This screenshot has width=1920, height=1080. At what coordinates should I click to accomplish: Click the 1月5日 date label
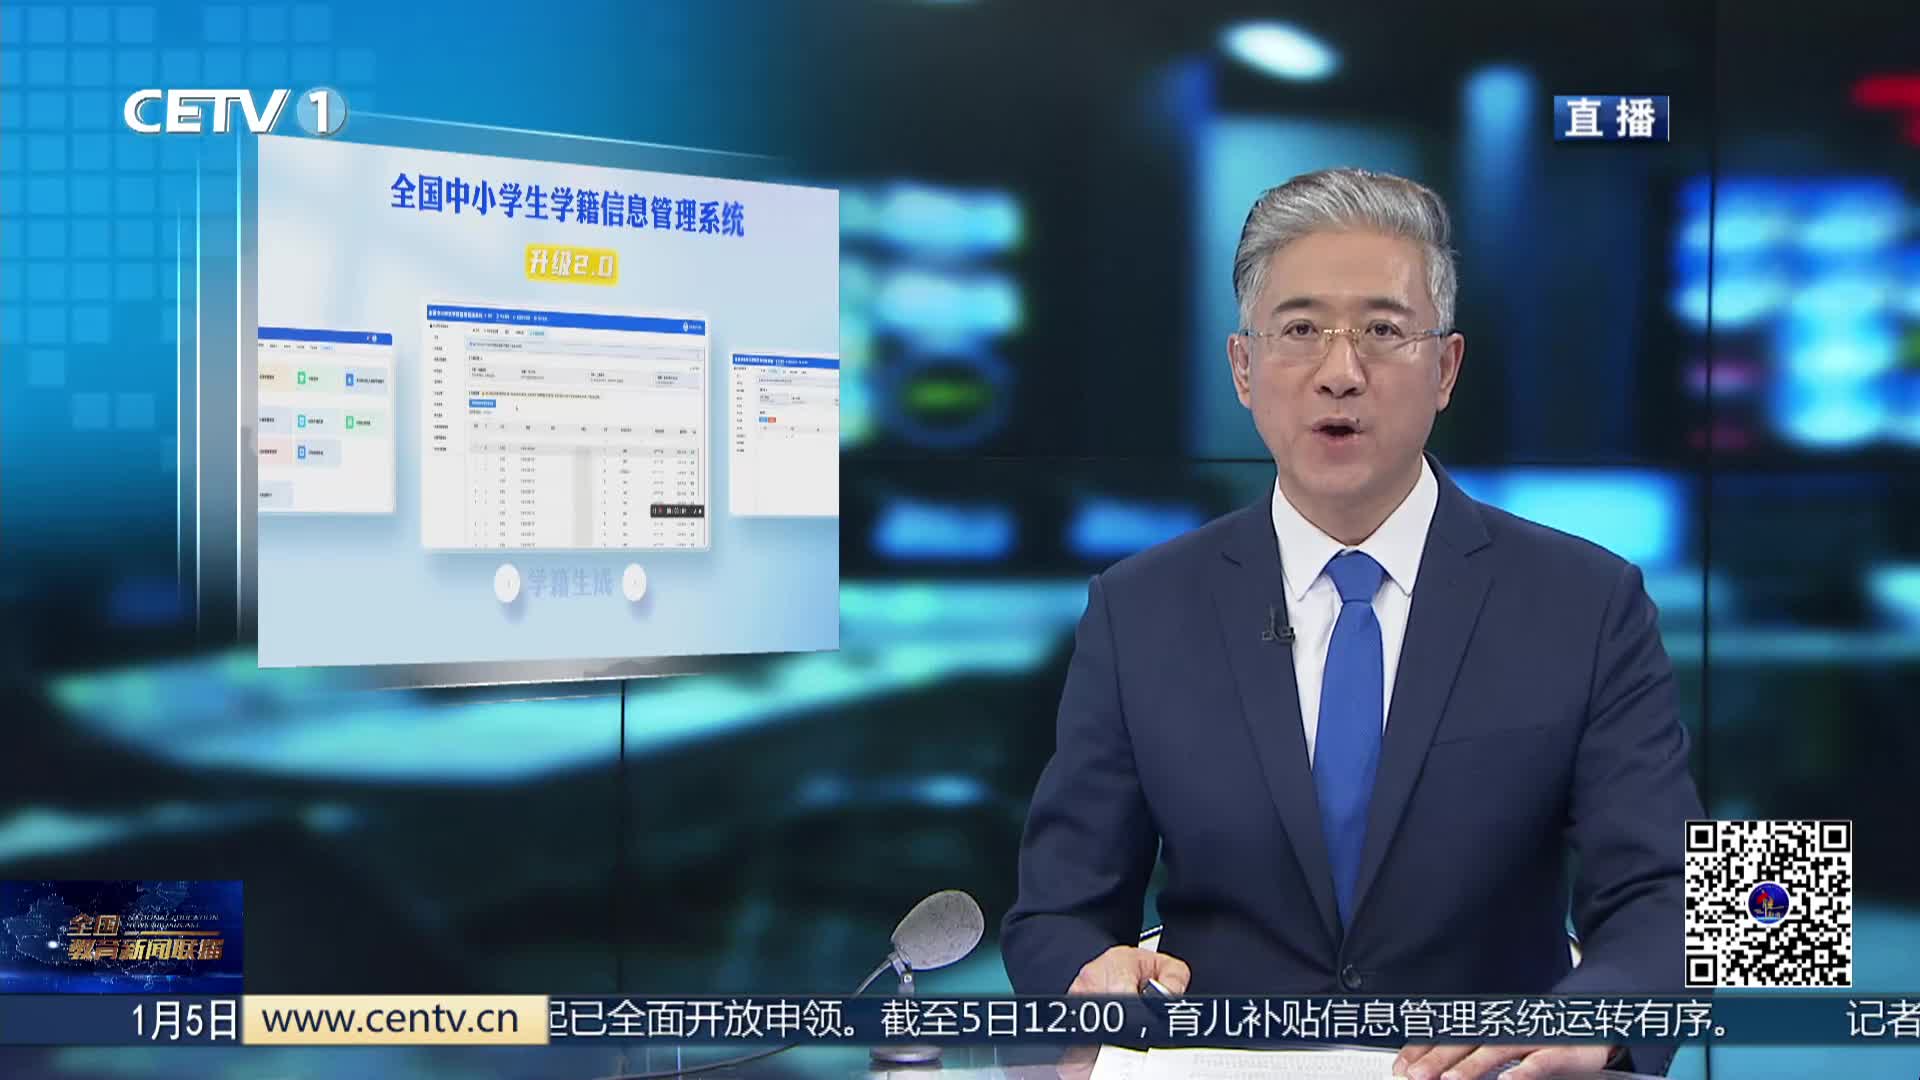point(183,1021)
